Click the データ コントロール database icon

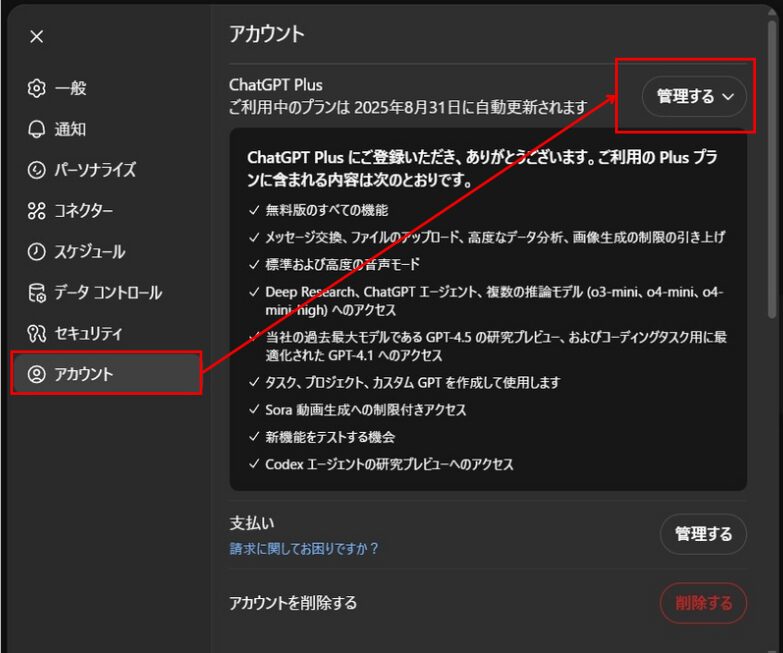click(36, 293)
